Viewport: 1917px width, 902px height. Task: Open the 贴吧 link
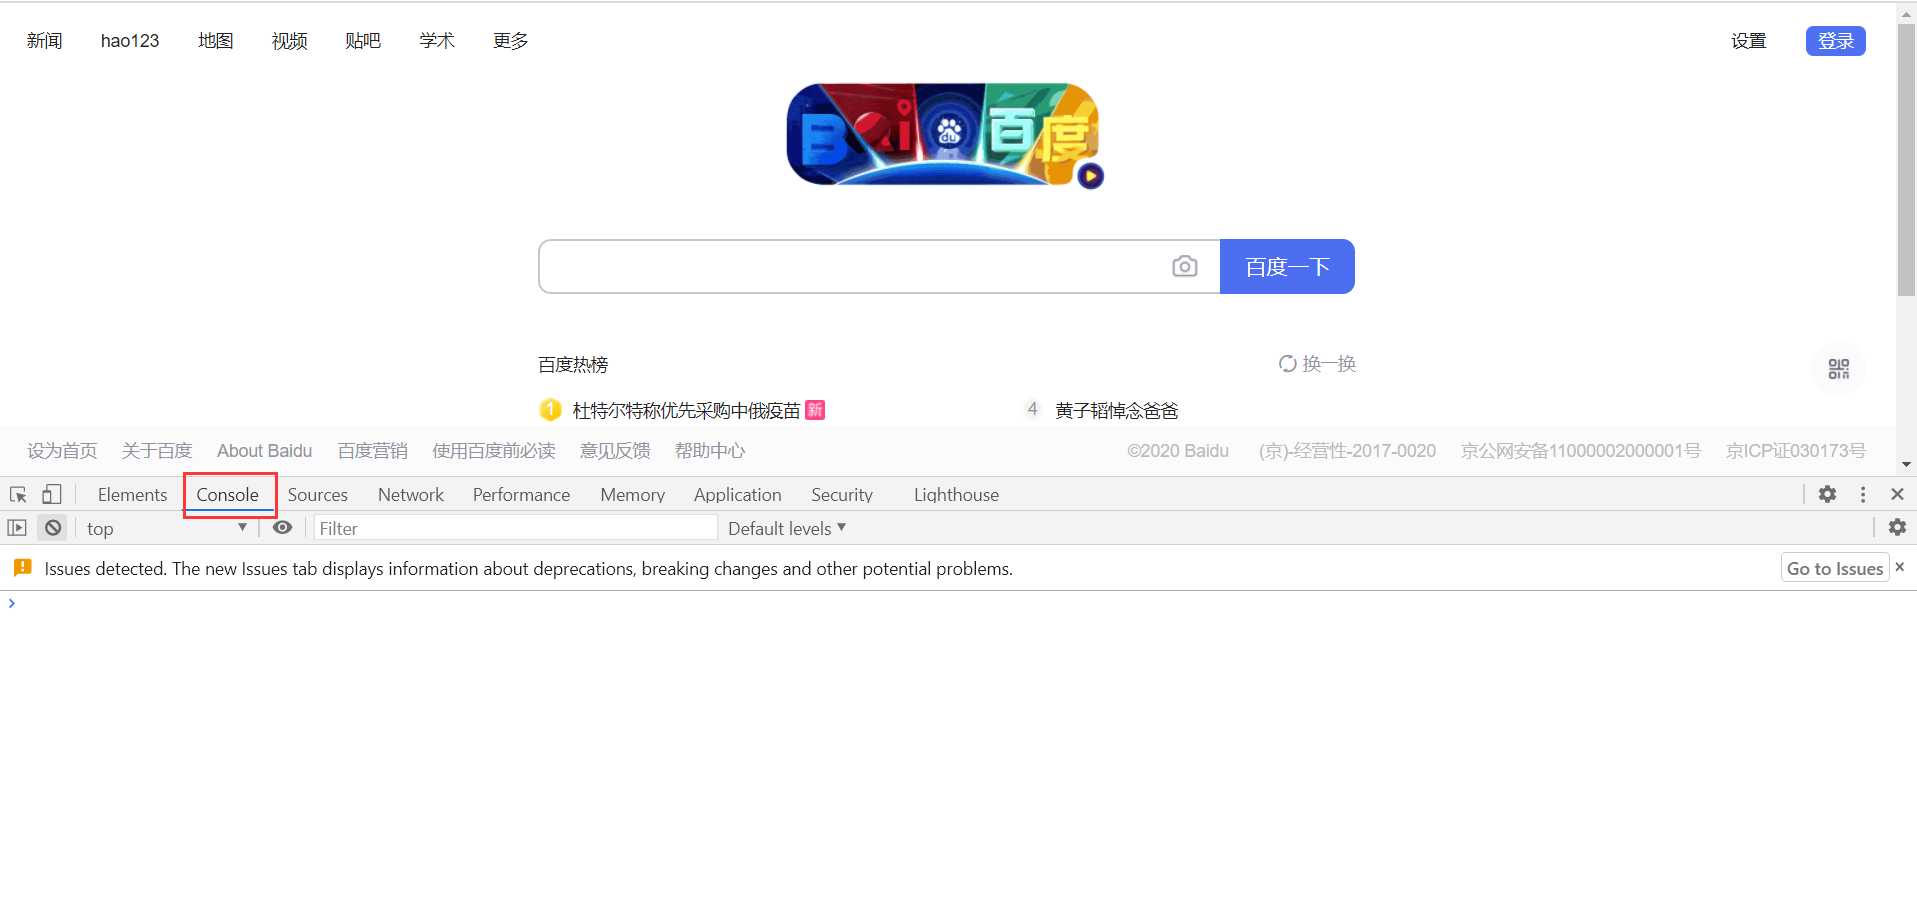tap(363, 41)
